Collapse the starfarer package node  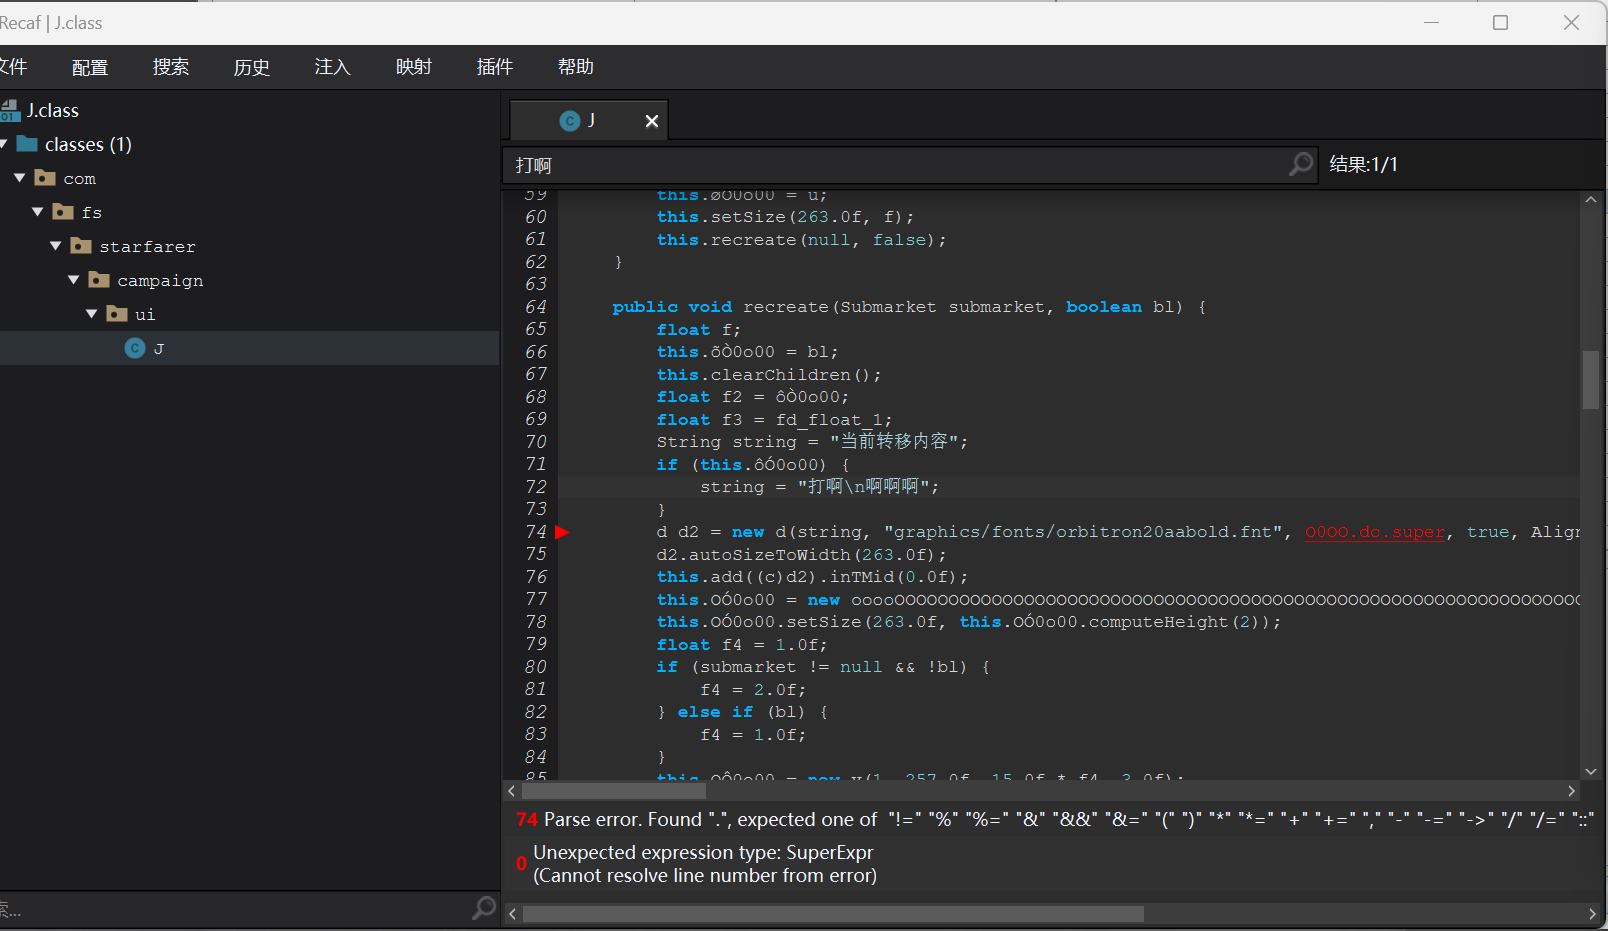tap(56, 246)
